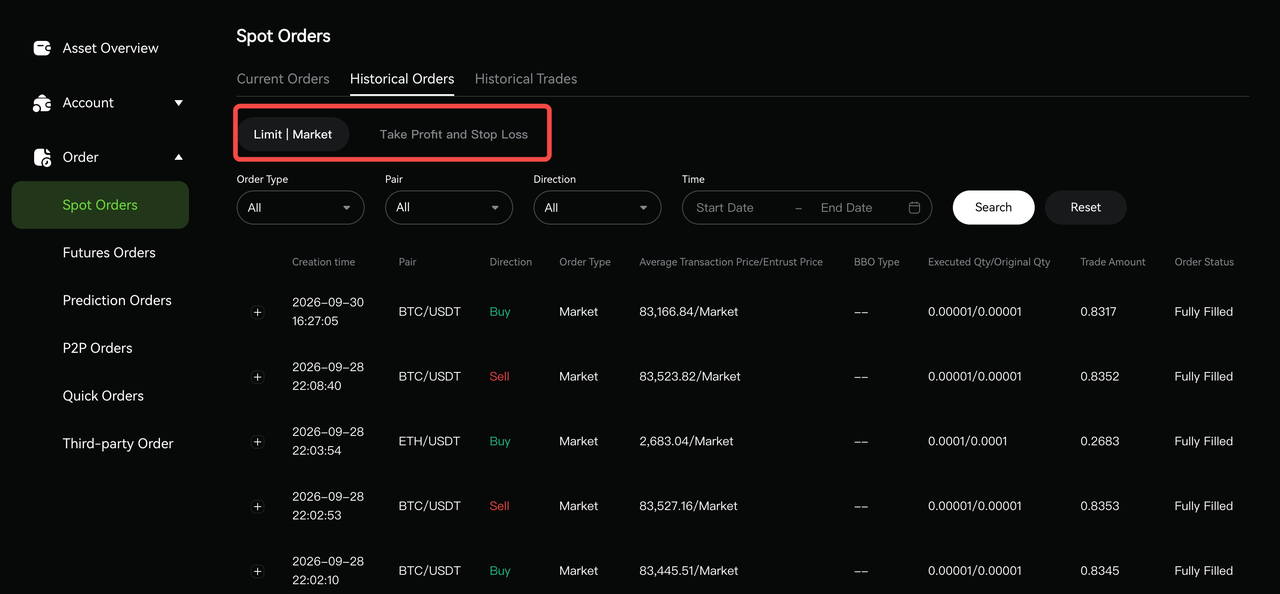Open Asset Overview in the sidebar
This screenshot has height=594, width=1280.
110,48
